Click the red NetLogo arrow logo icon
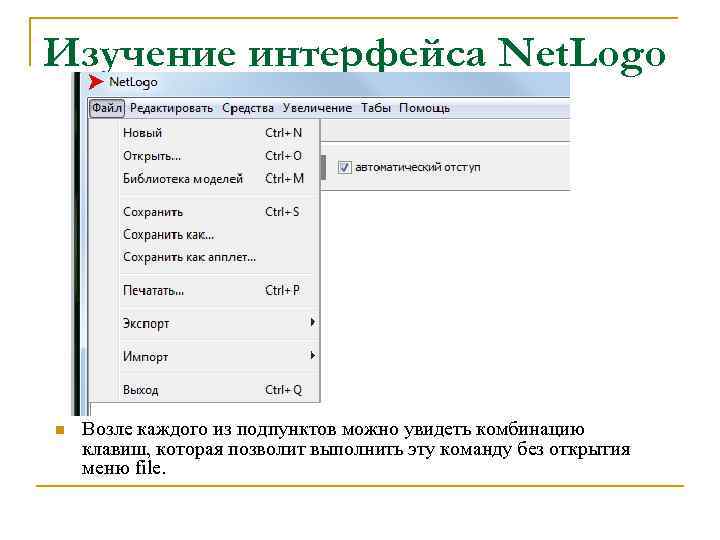Viewport: 720px width, 540px height. (x=96, y=82)
